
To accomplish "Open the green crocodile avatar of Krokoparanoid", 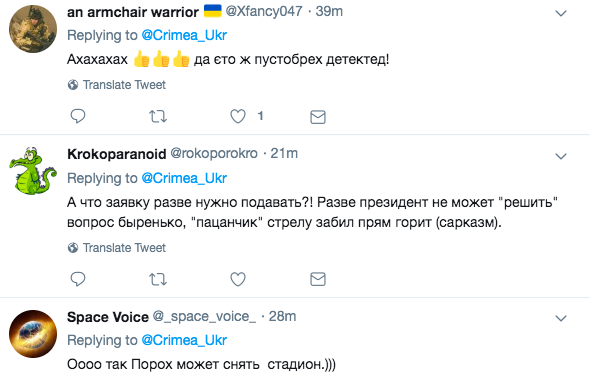I will coord(33,172).
